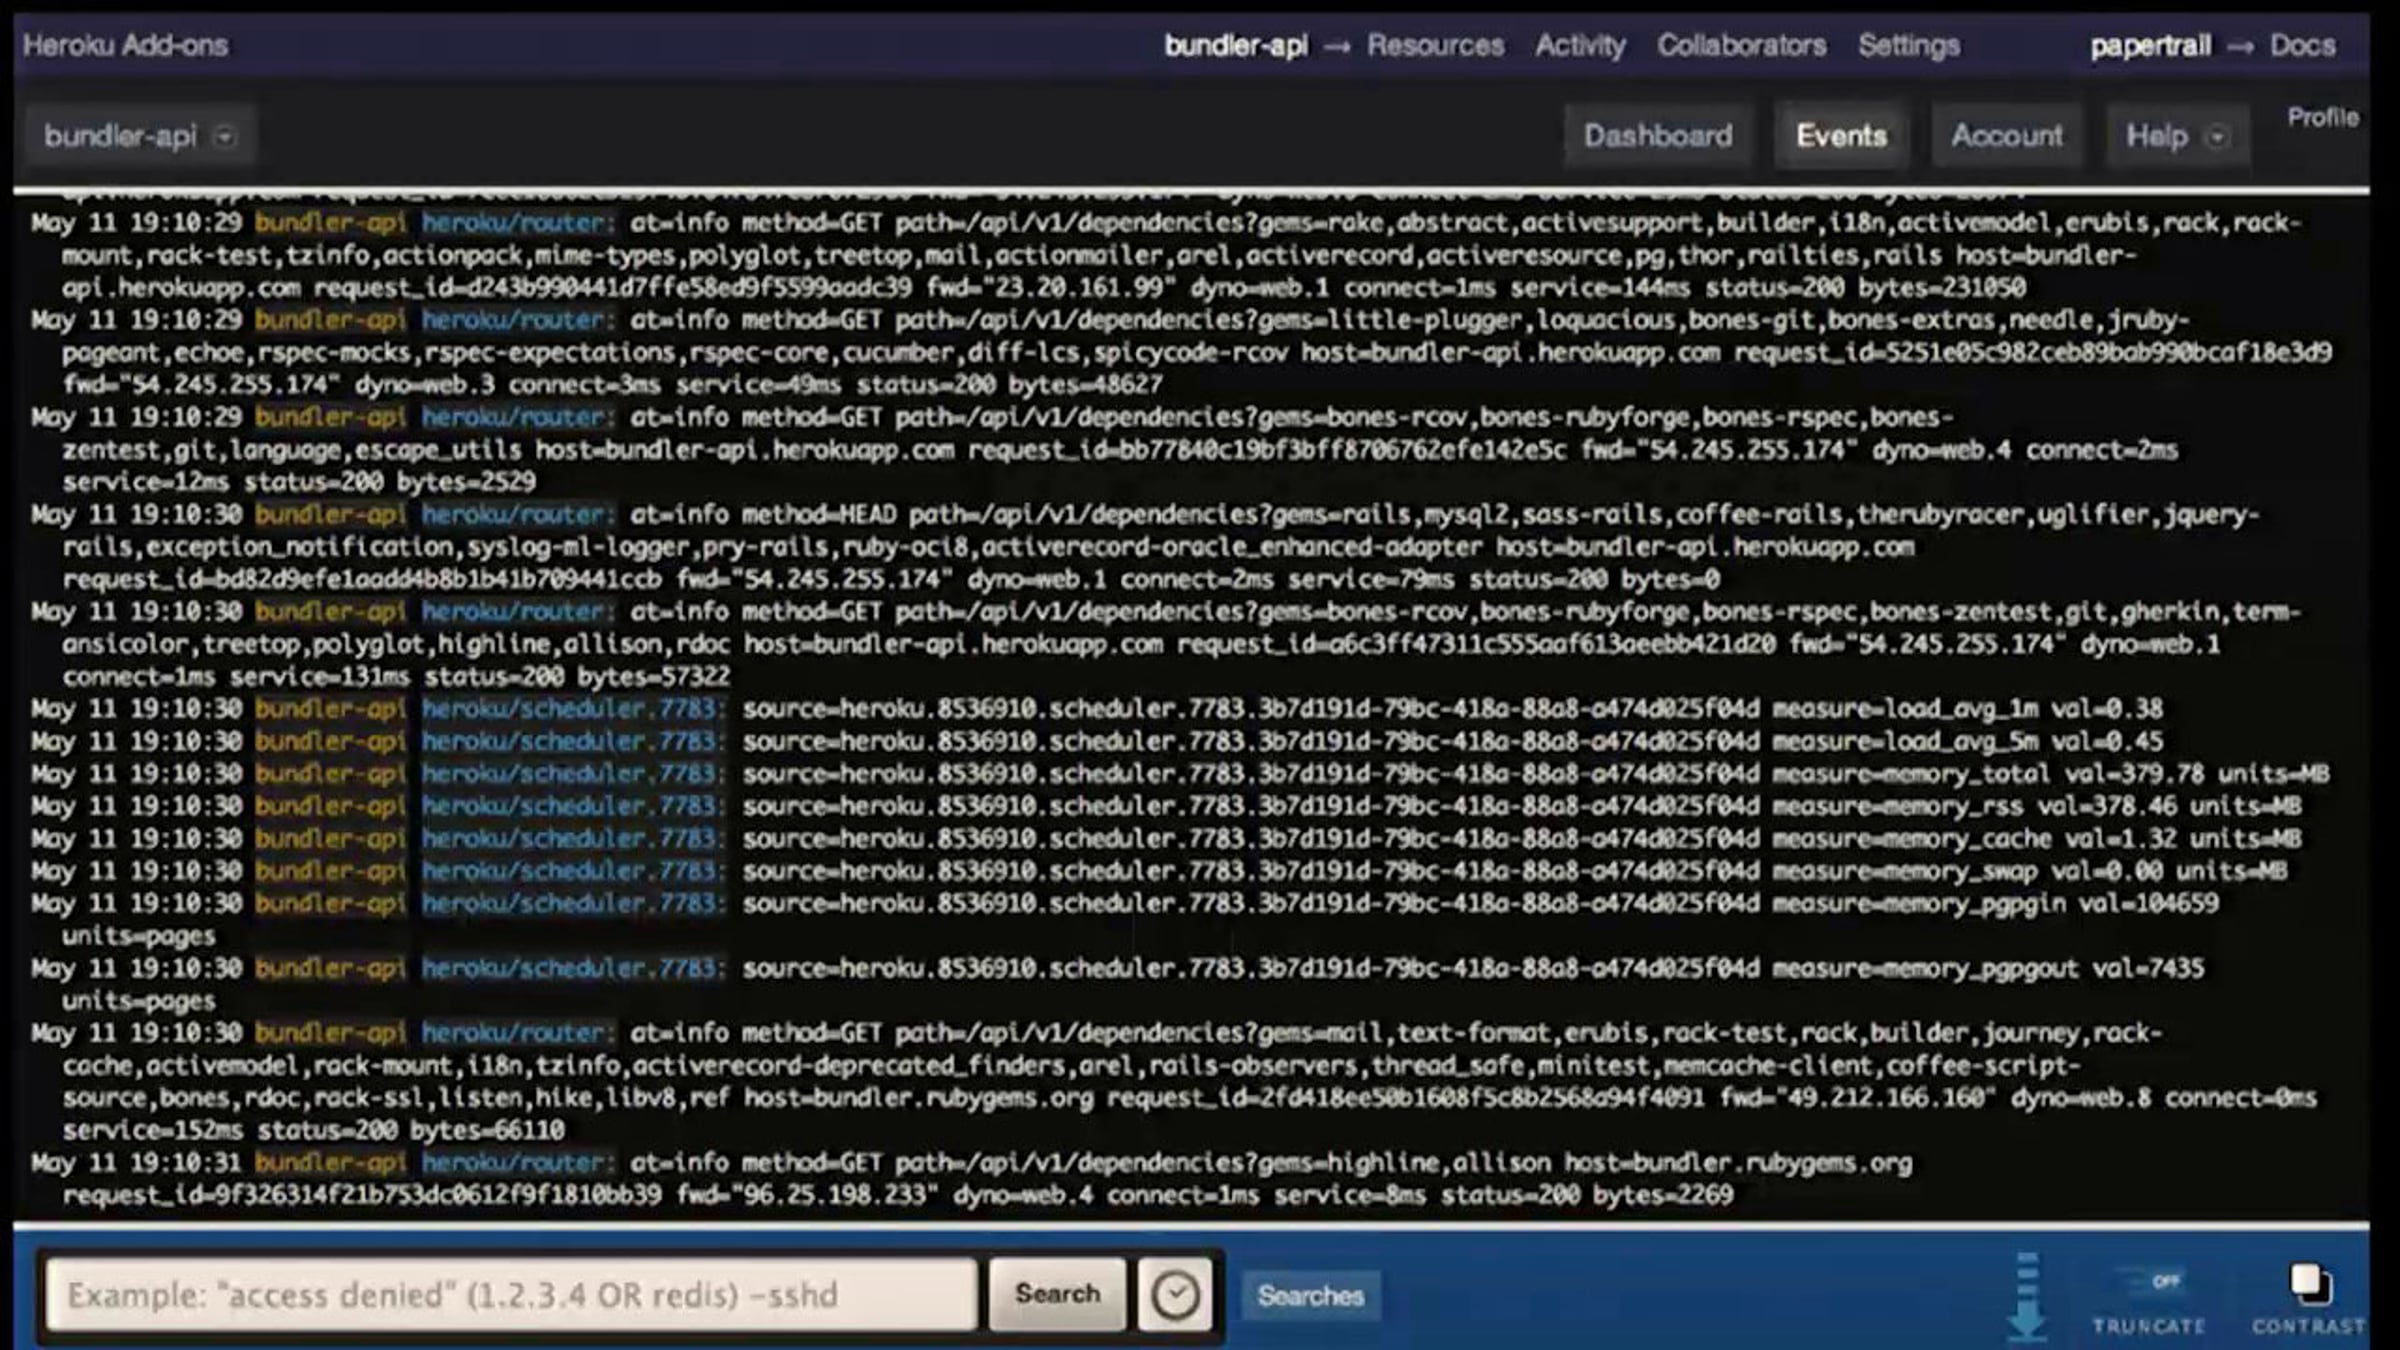Open the papertrail add-on menu
2400x1350 pixels.
coord(2150,46)
